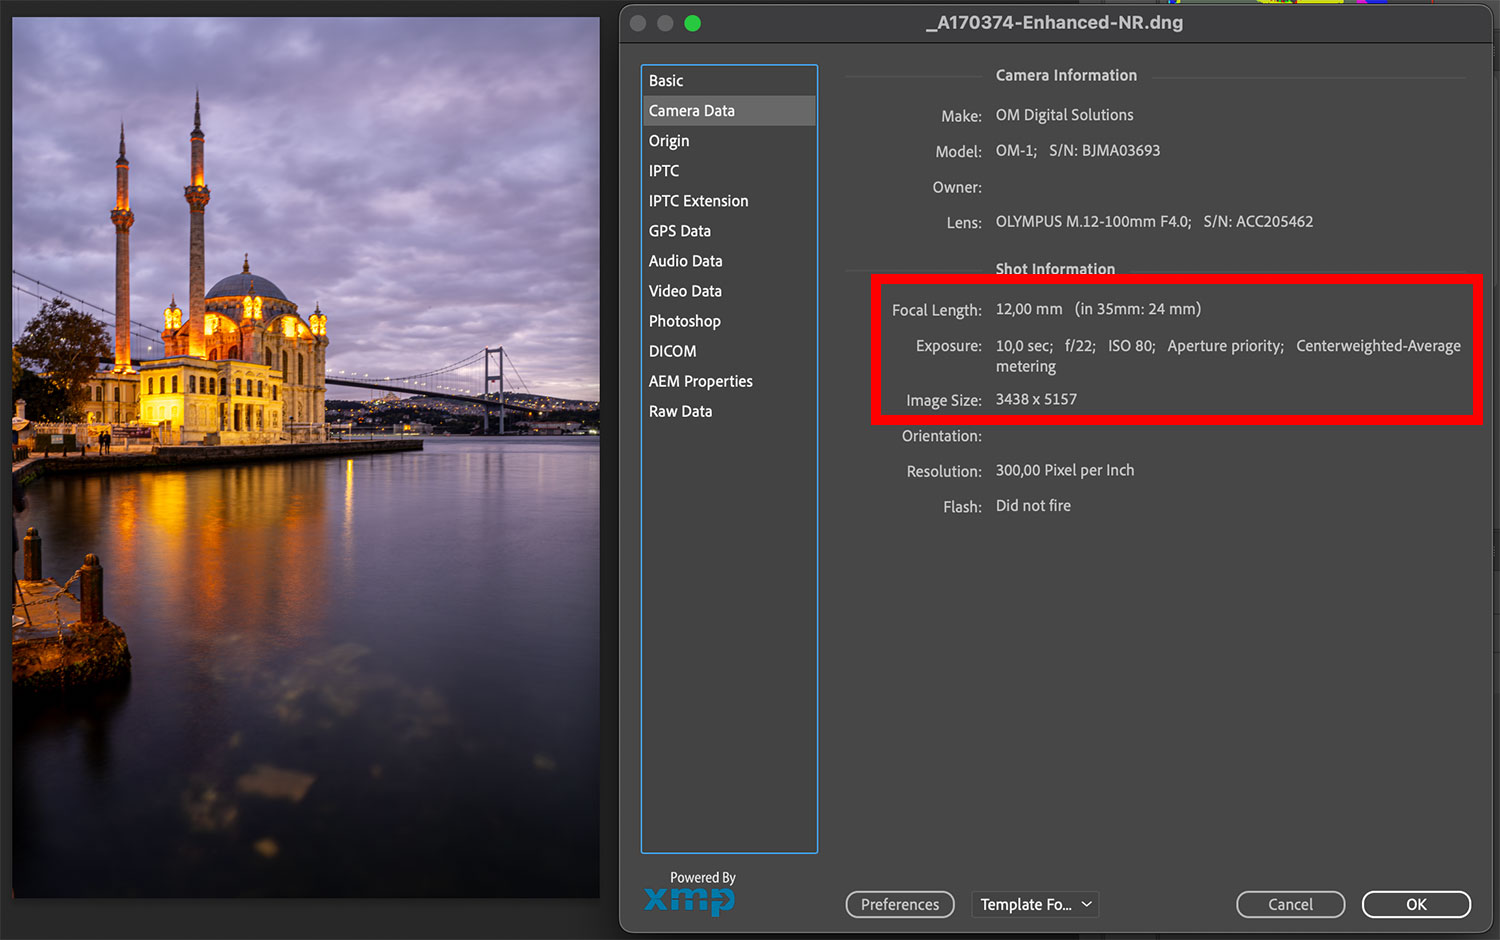Viewport: 1500px width, 940px height.
Task: Open the Photoshop metadata section
Action: tap(684, 321)
